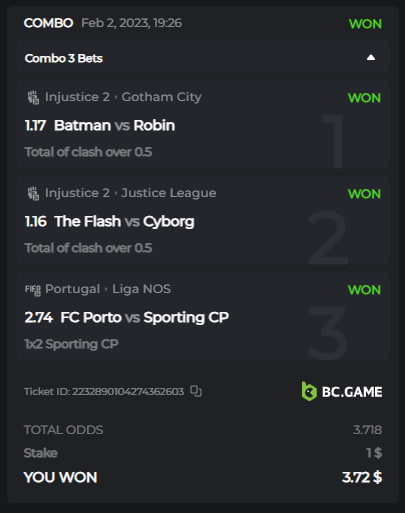Select the Justice League category label
This screenshot has width=405, height=513.
pyautogui.click(x=169, y=193)
